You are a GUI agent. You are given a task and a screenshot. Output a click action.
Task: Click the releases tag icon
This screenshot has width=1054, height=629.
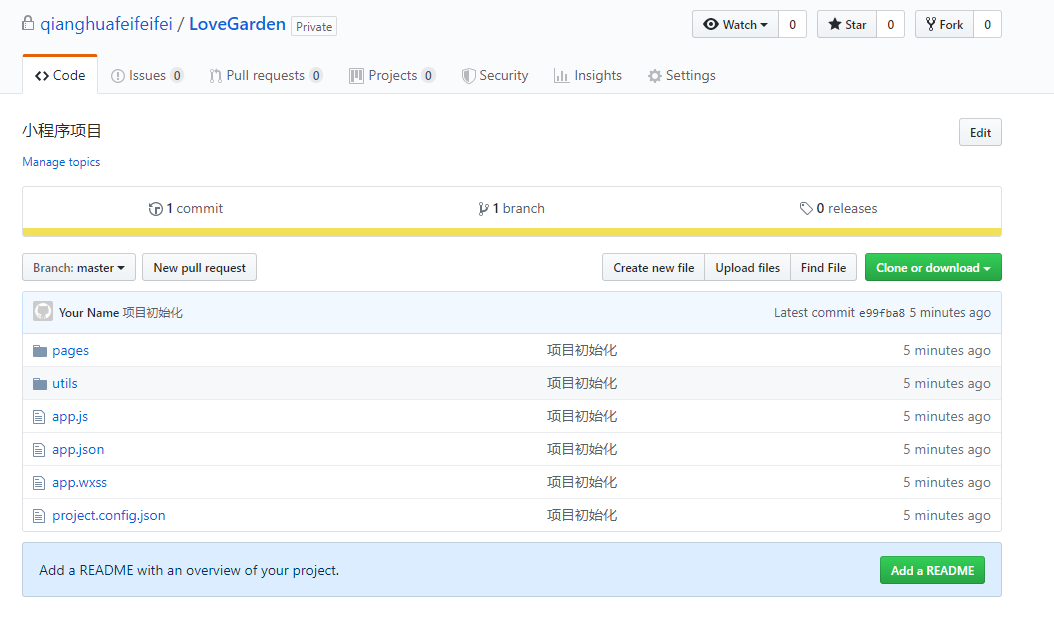pos(806,208)
